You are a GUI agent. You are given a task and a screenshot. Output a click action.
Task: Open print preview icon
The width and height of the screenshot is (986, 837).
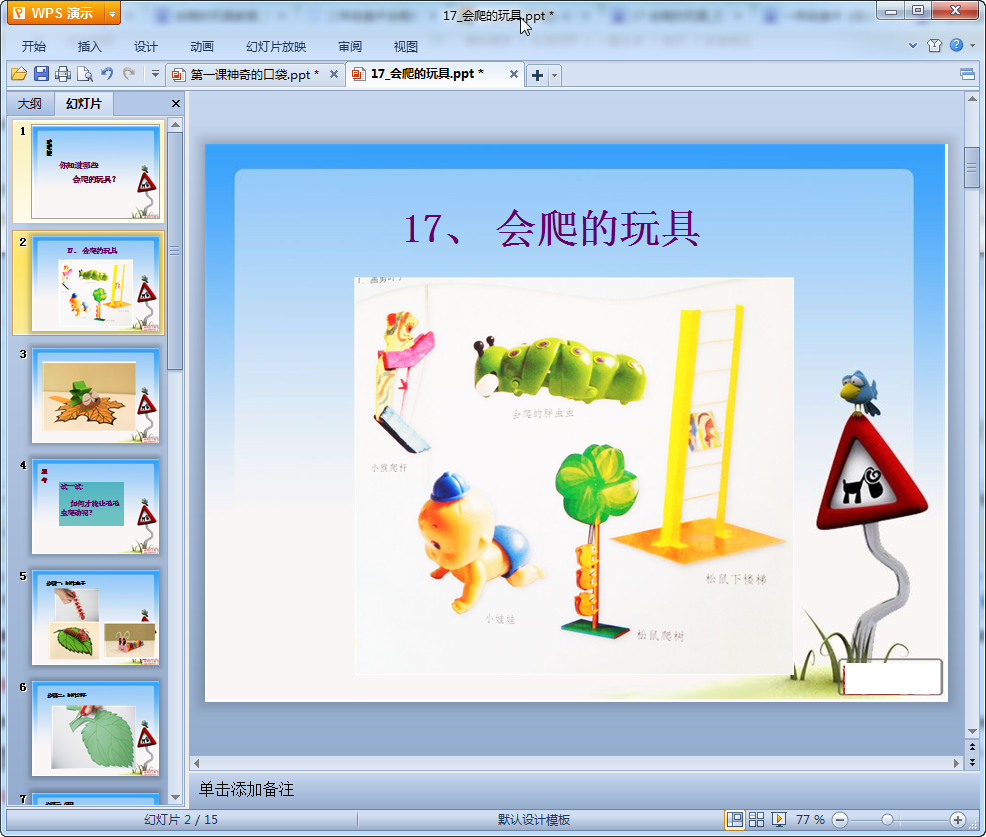pos(85,74)
